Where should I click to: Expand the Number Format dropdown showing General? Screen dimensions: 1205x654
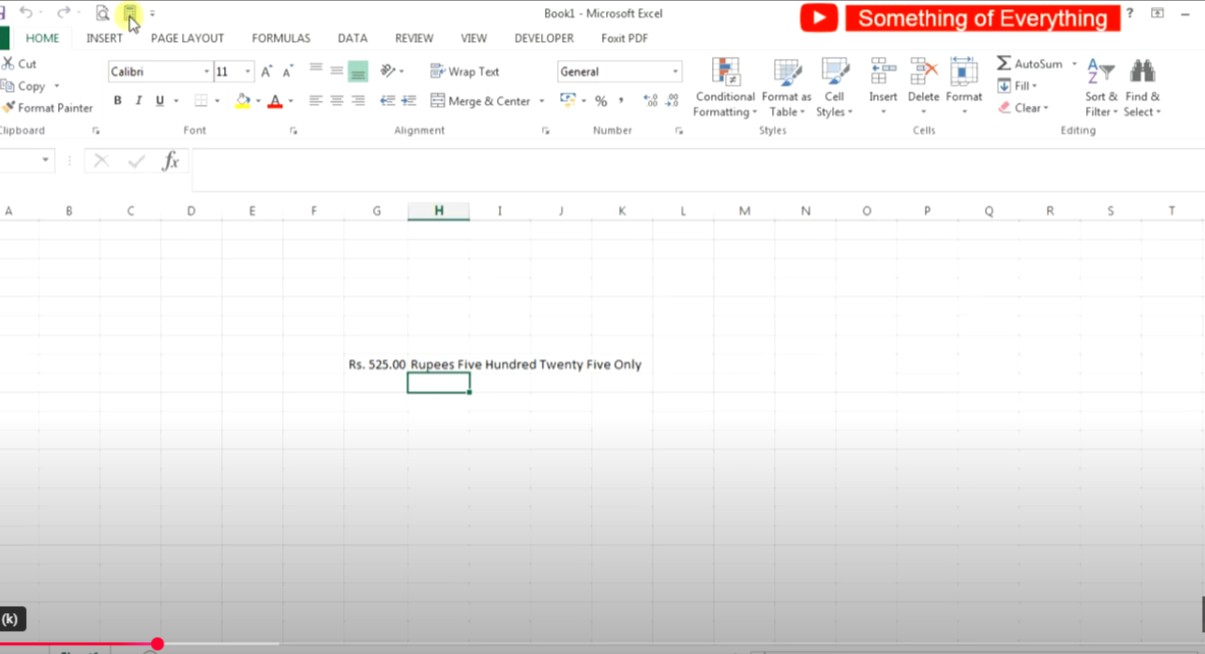[673, 71]
